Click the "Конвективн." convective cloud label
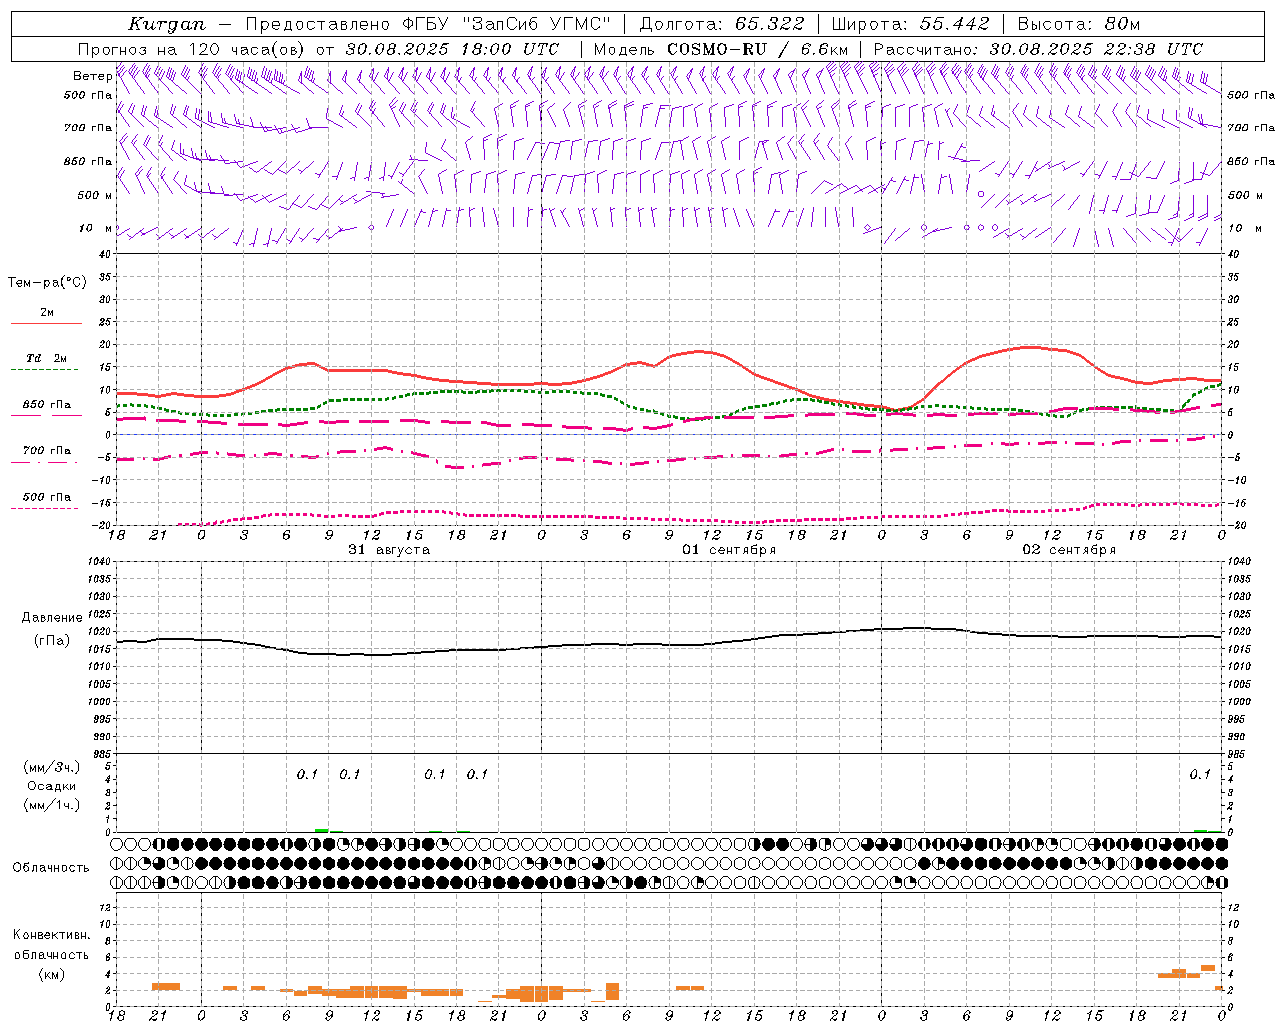The height and width of the screenshot is (1024, 1280). point(51,935)
